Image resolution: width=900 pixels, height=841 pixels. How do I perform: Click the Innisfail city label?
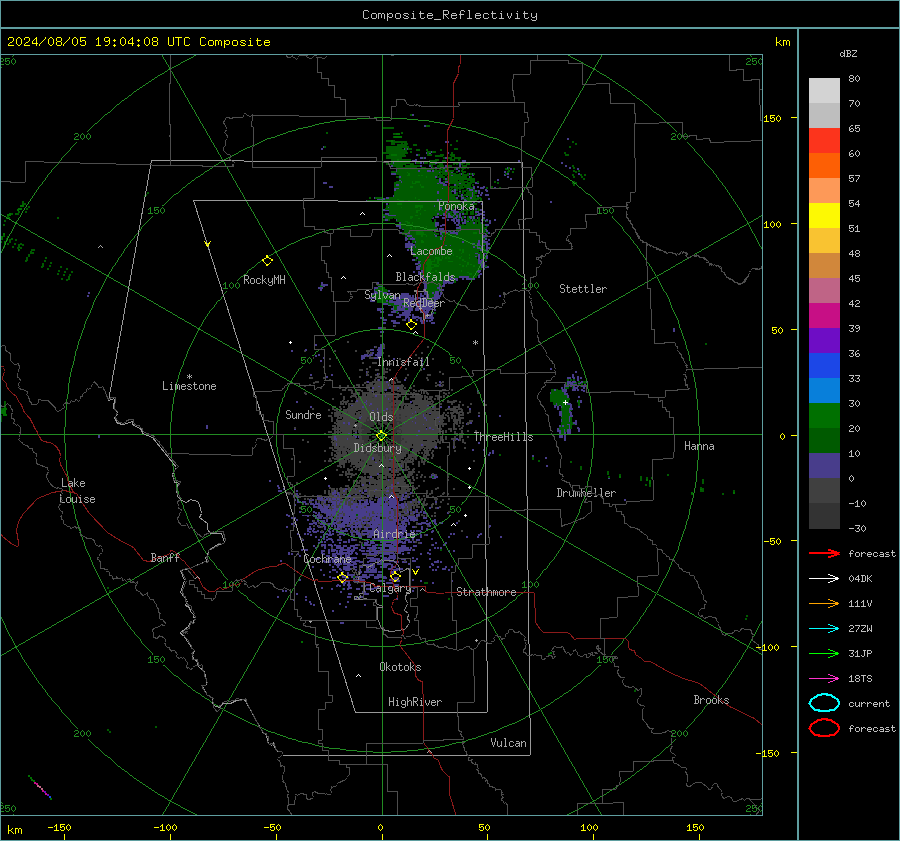coord(404,362)
